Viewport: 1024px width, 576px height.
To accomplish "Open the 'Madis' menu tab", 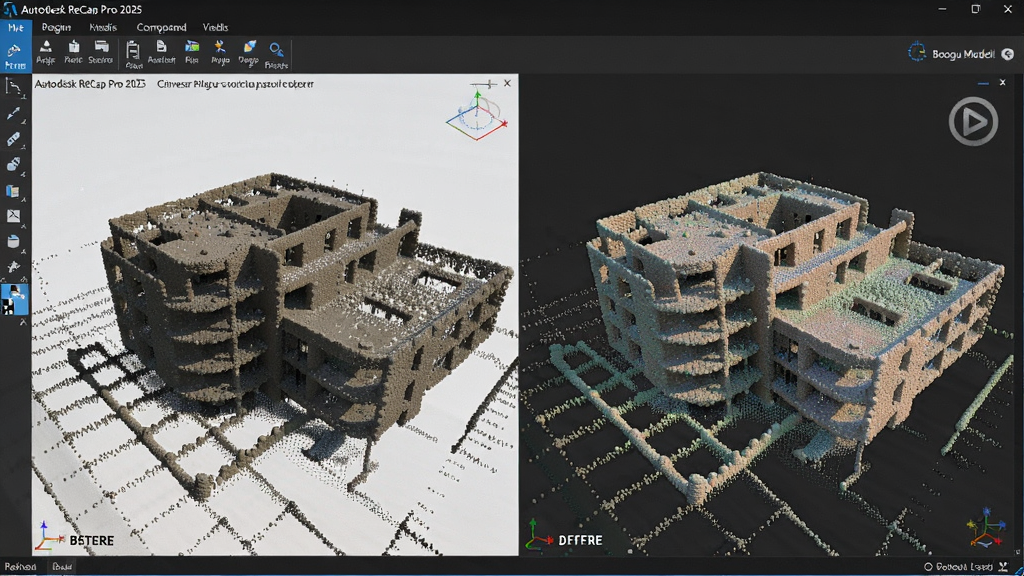I will pos(103,27).
